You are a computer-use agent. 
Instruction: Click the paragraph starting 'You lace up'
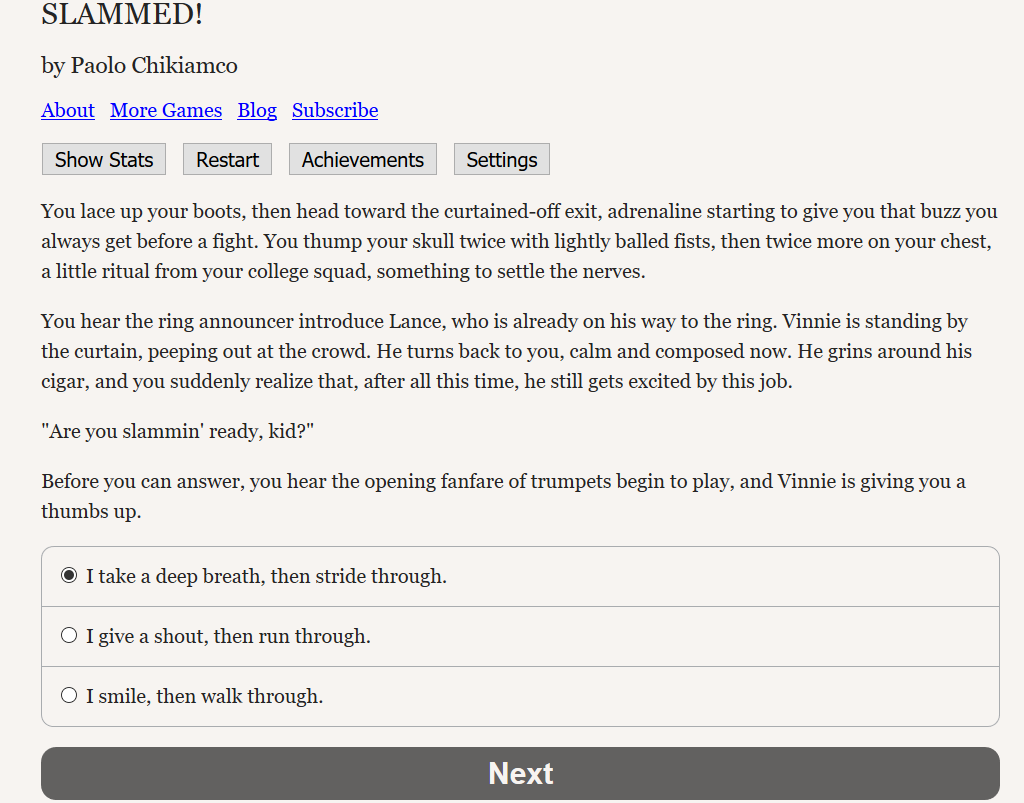tap(520, 242)
